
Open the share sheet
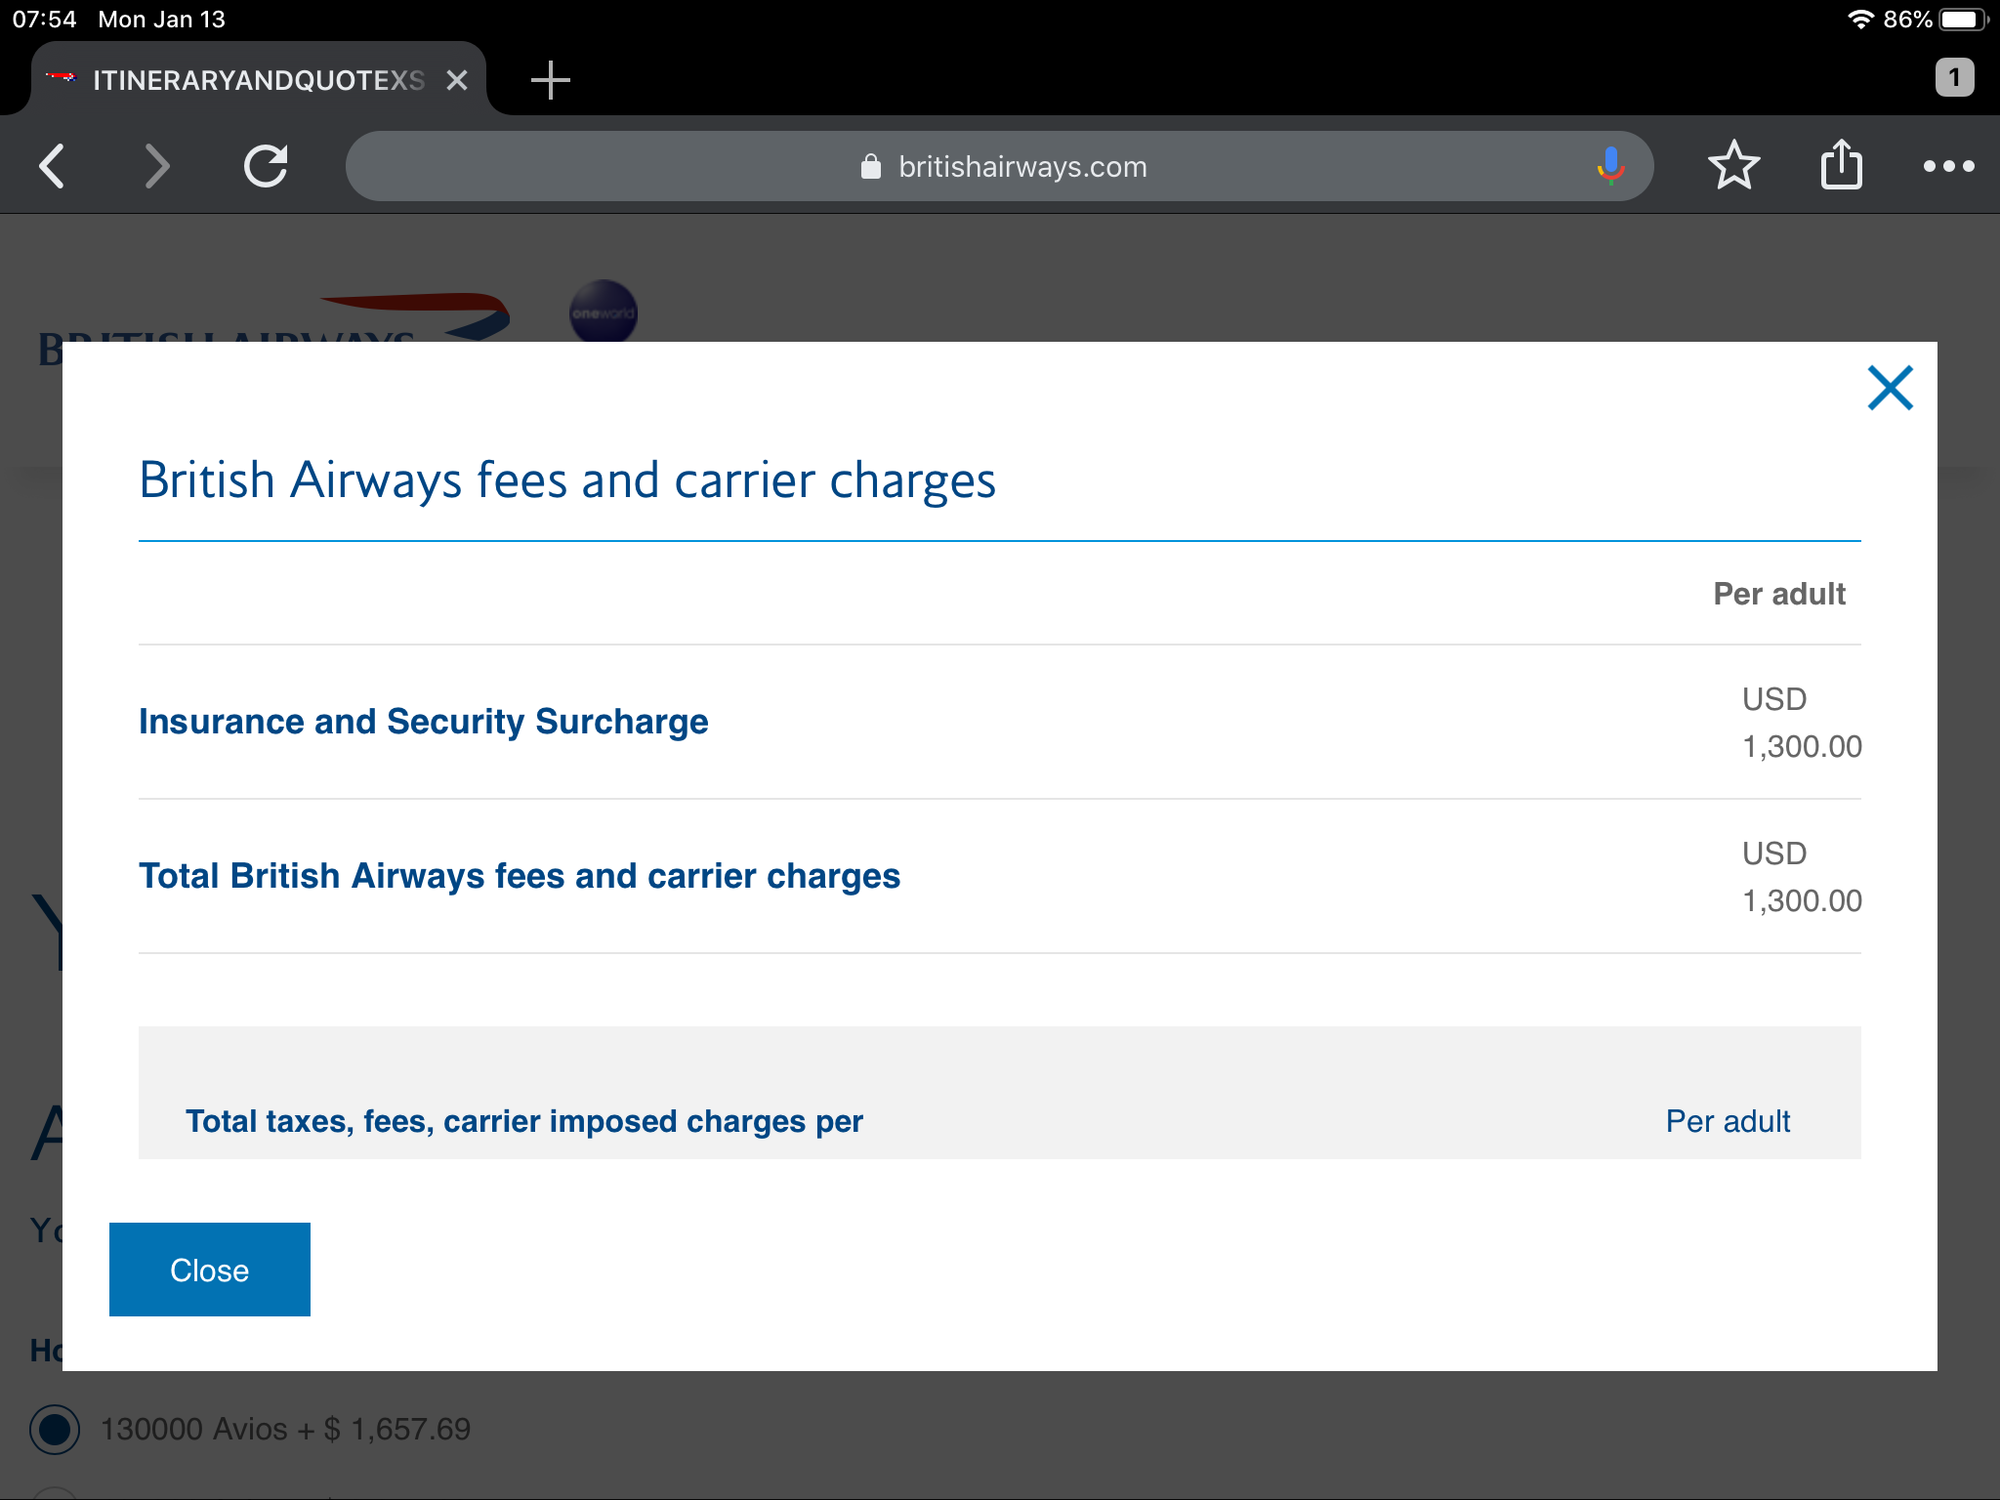tap(1841, 166)
